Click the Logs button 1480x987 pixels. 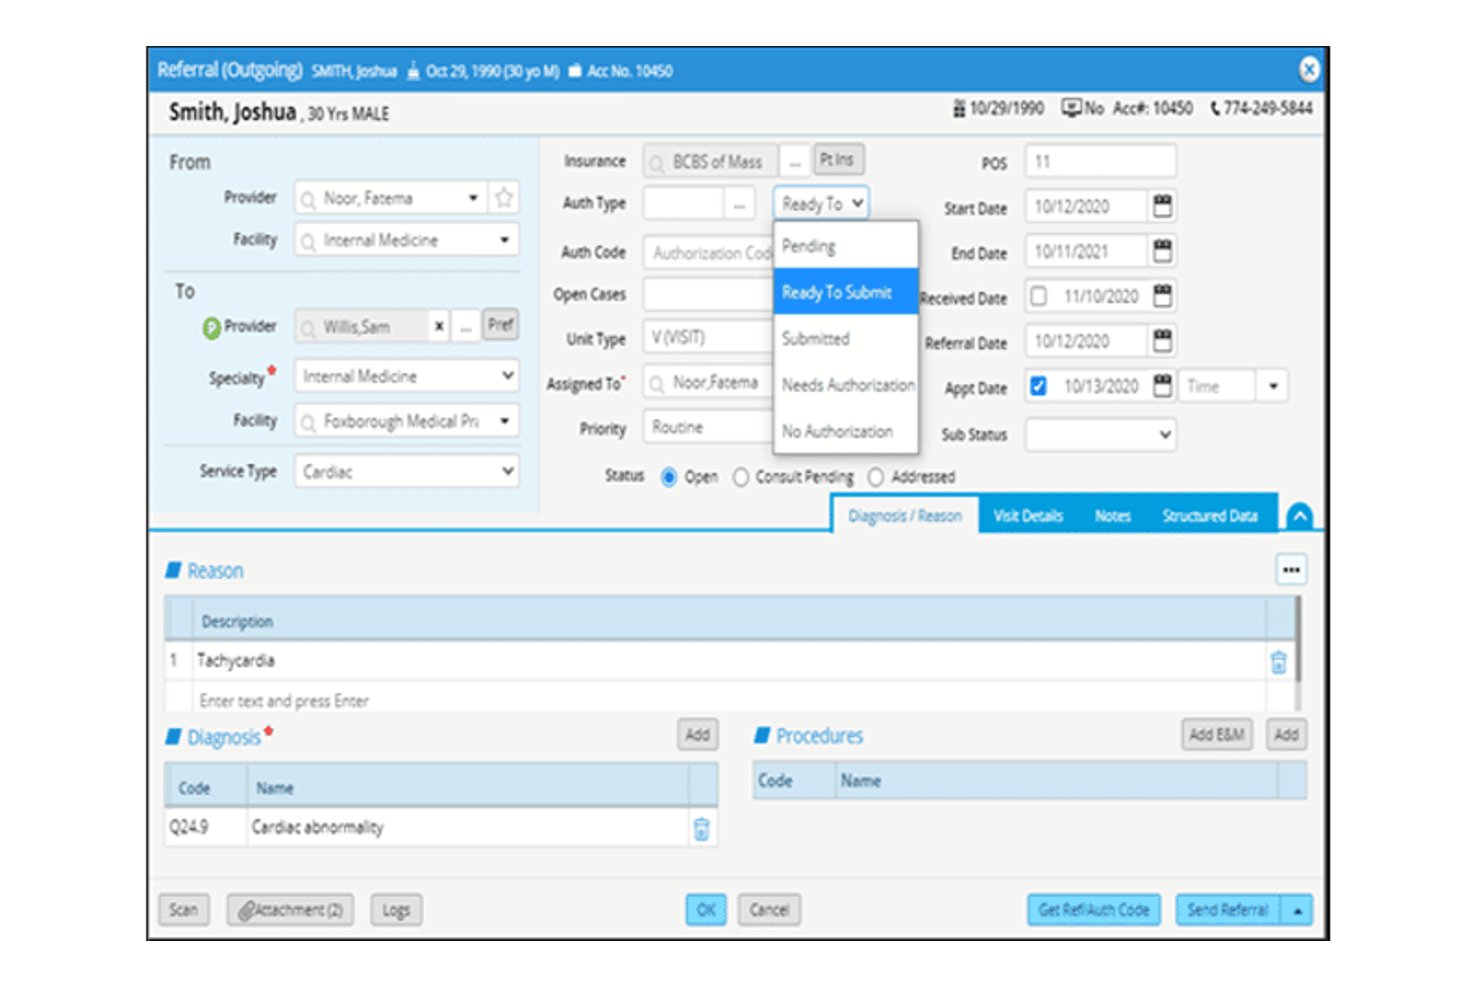396,910
